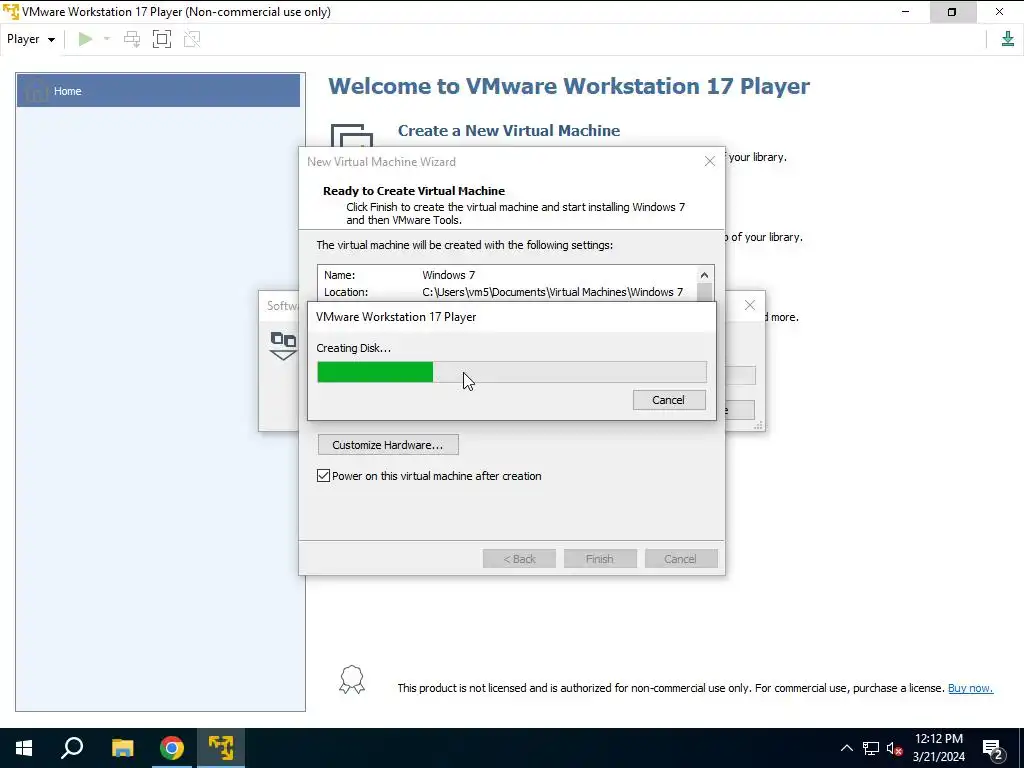Click the Name value 'Windows 7'
The width and height of the screenshot is (1024, 768).
point(449,275)
